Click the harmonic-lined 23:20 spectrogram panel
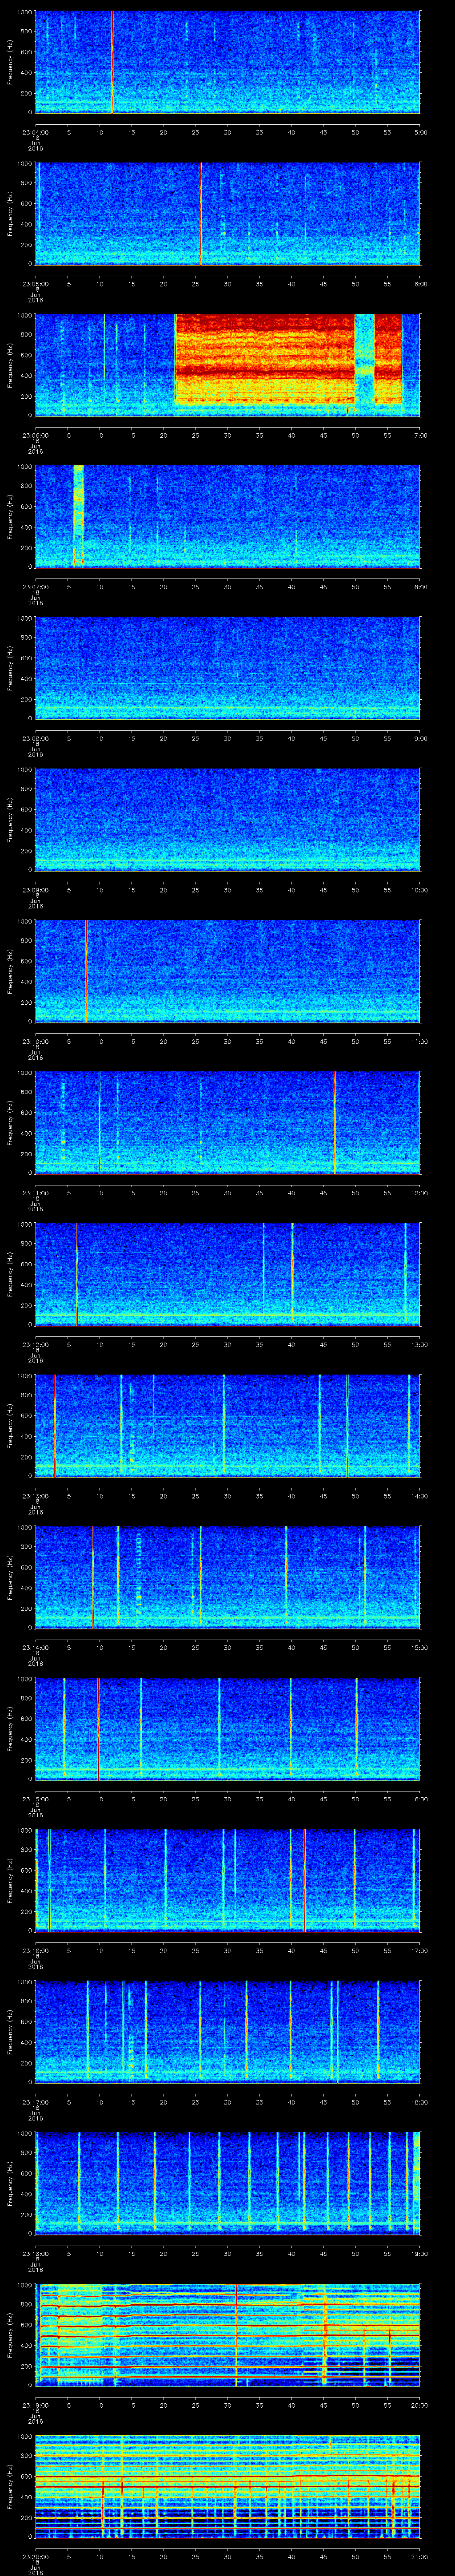The height and width of the screenshot is (2576, 455). point(227,2485)
